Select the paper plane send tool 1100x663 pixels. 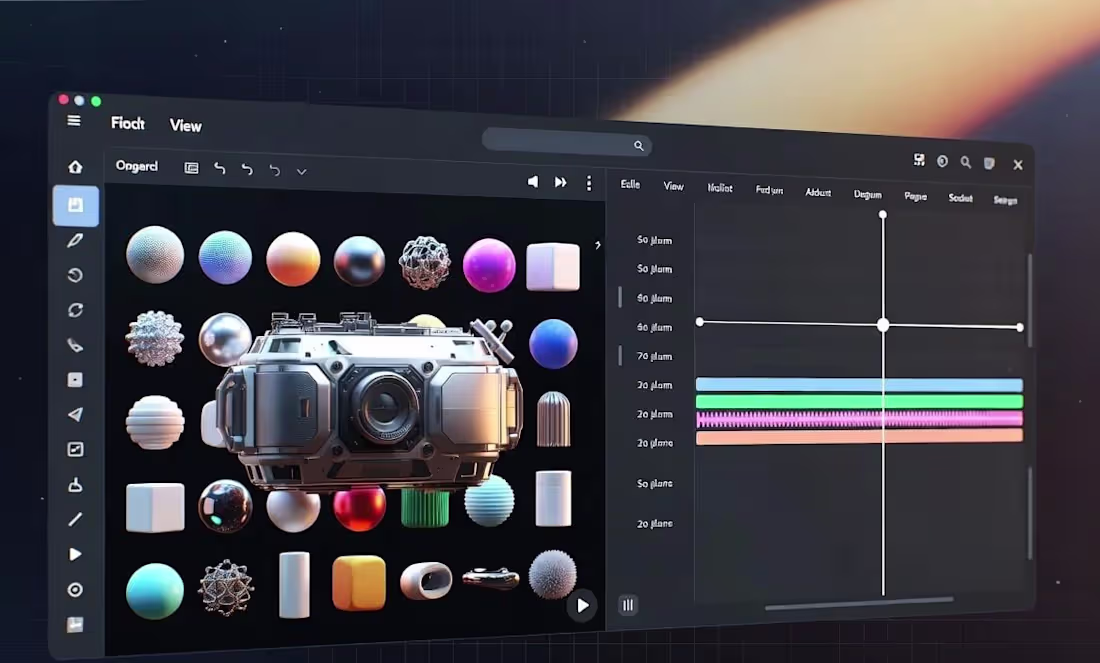pos(75,415)
